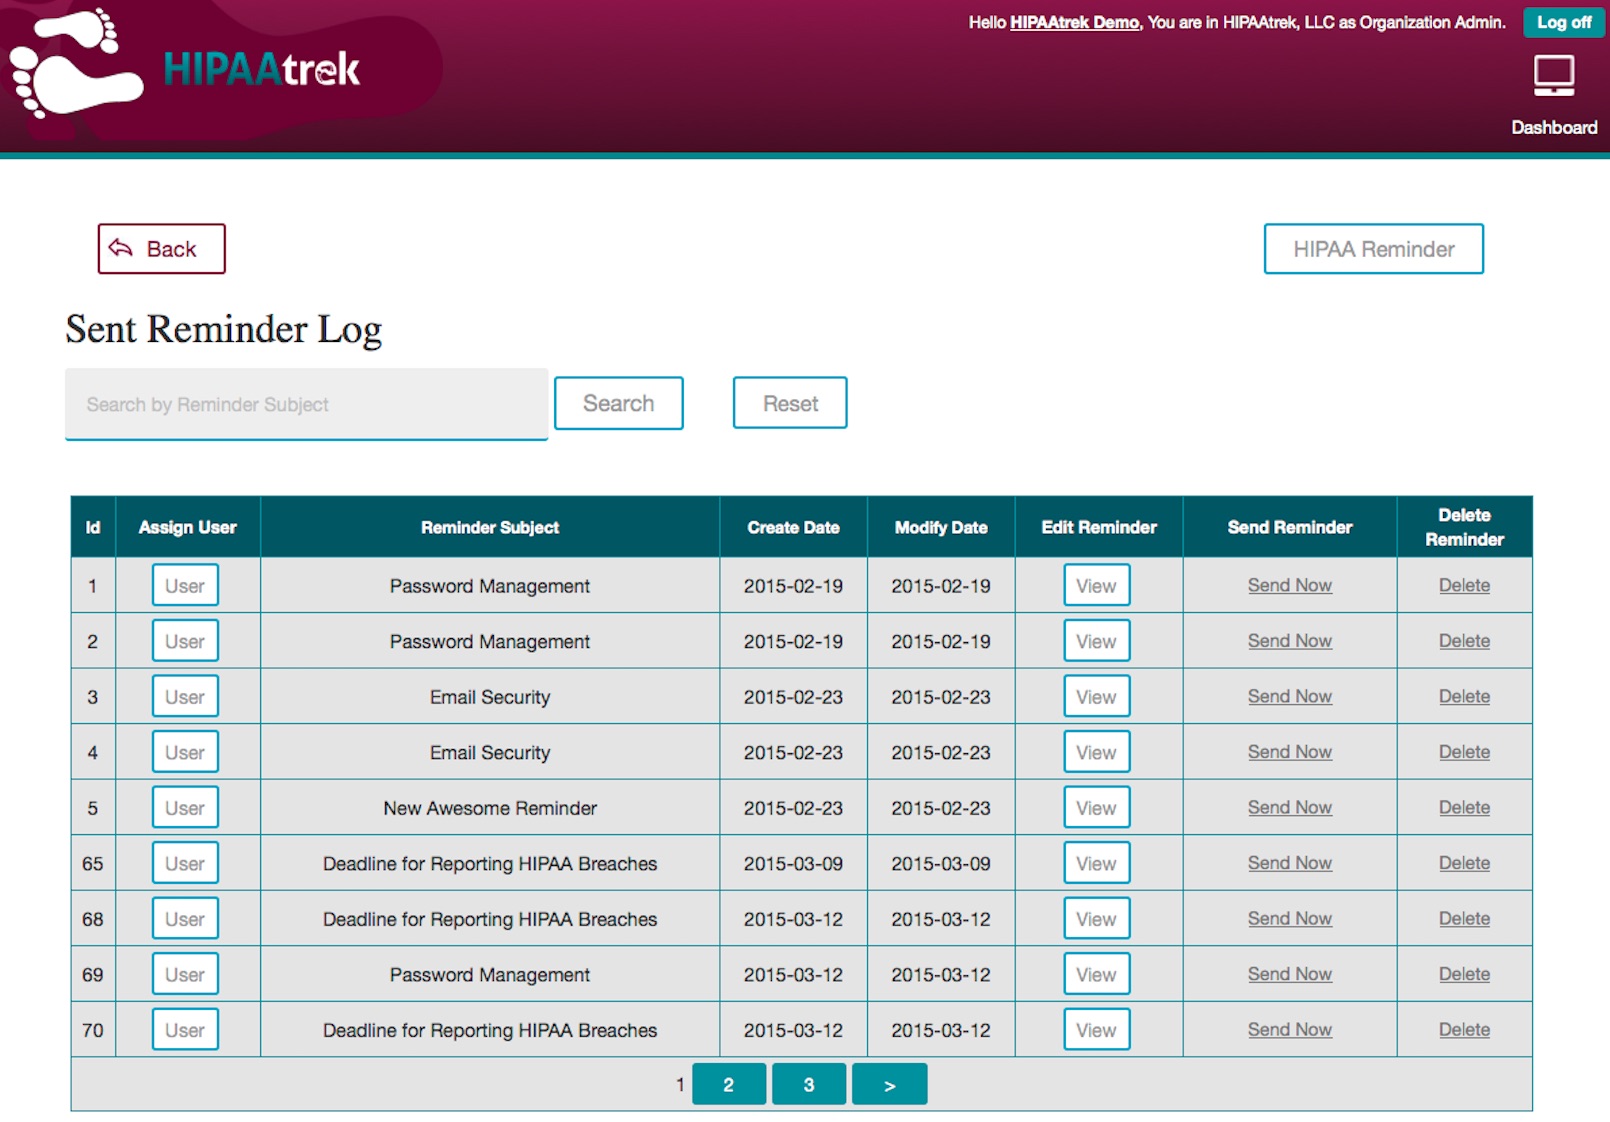Delete reminder with Id 65
This screenshot has height=1122, width=1610.
click(1464, 863)
